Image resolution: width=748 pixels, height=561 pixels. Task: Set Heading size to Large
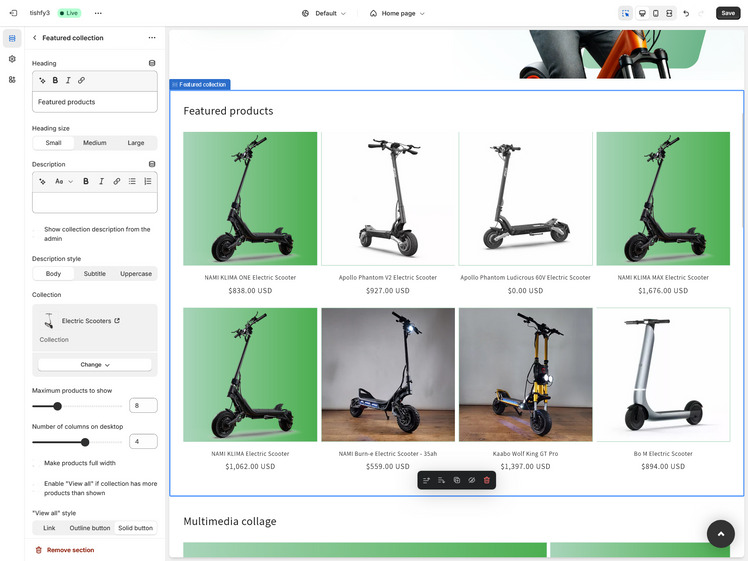(136, 143)
